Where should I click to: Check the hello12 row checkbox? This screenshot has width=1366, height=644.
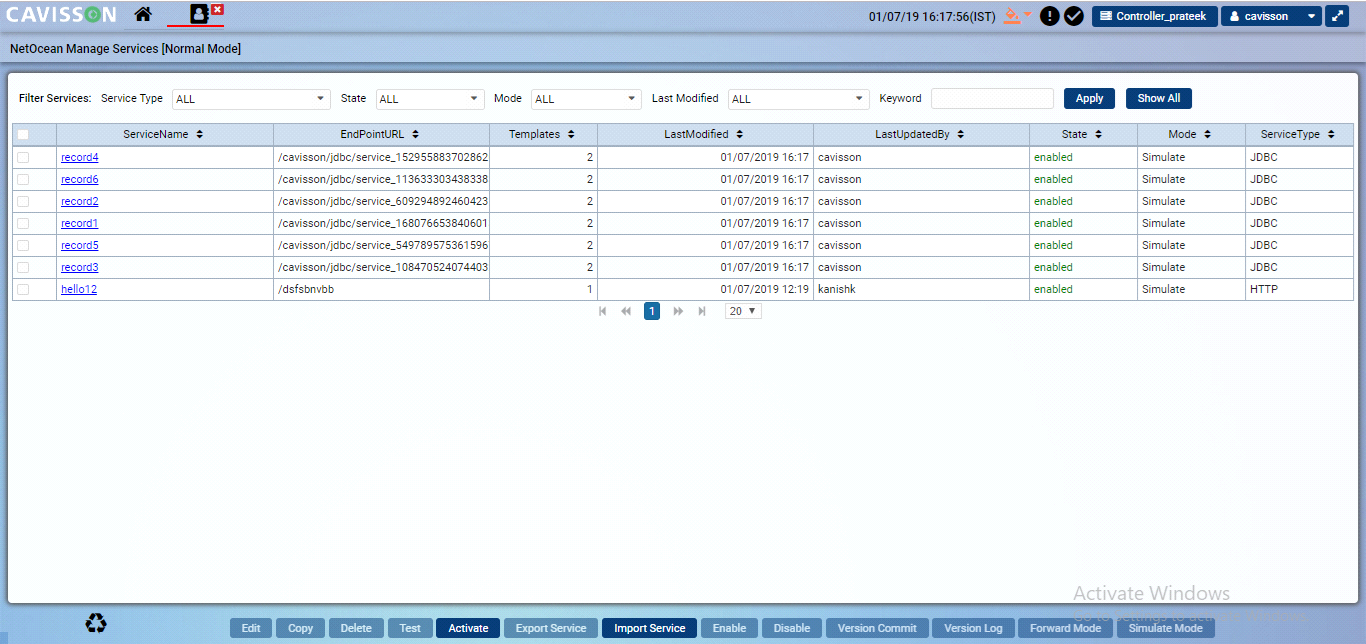(x=23, y=290)
